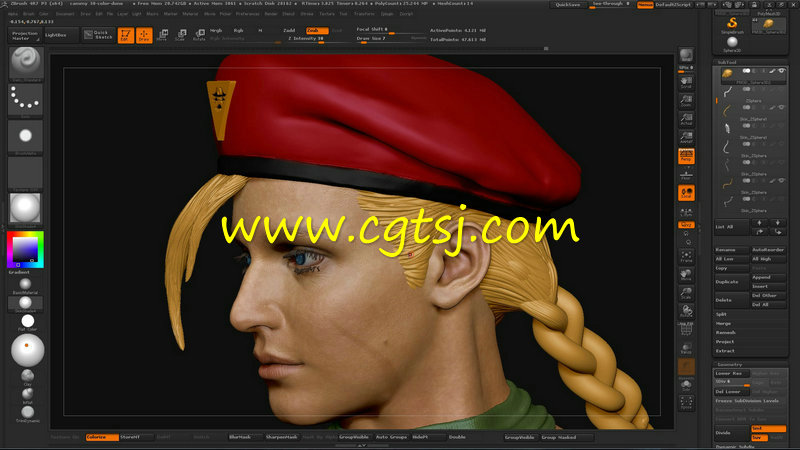Select the Scale transform tool in top shelf
Viewport: 800px width, 450px height.
point(181,35)
